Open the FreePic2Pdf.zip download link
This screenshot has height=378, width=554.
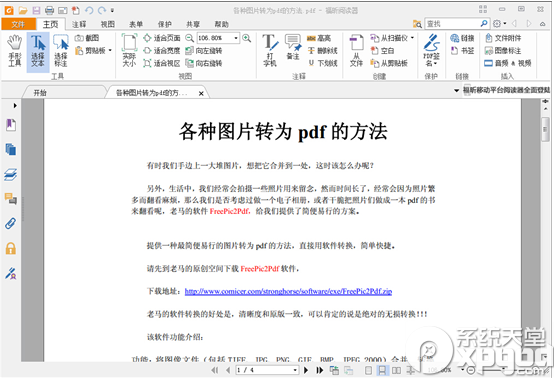pyautogui.click(x=288, y=291)
